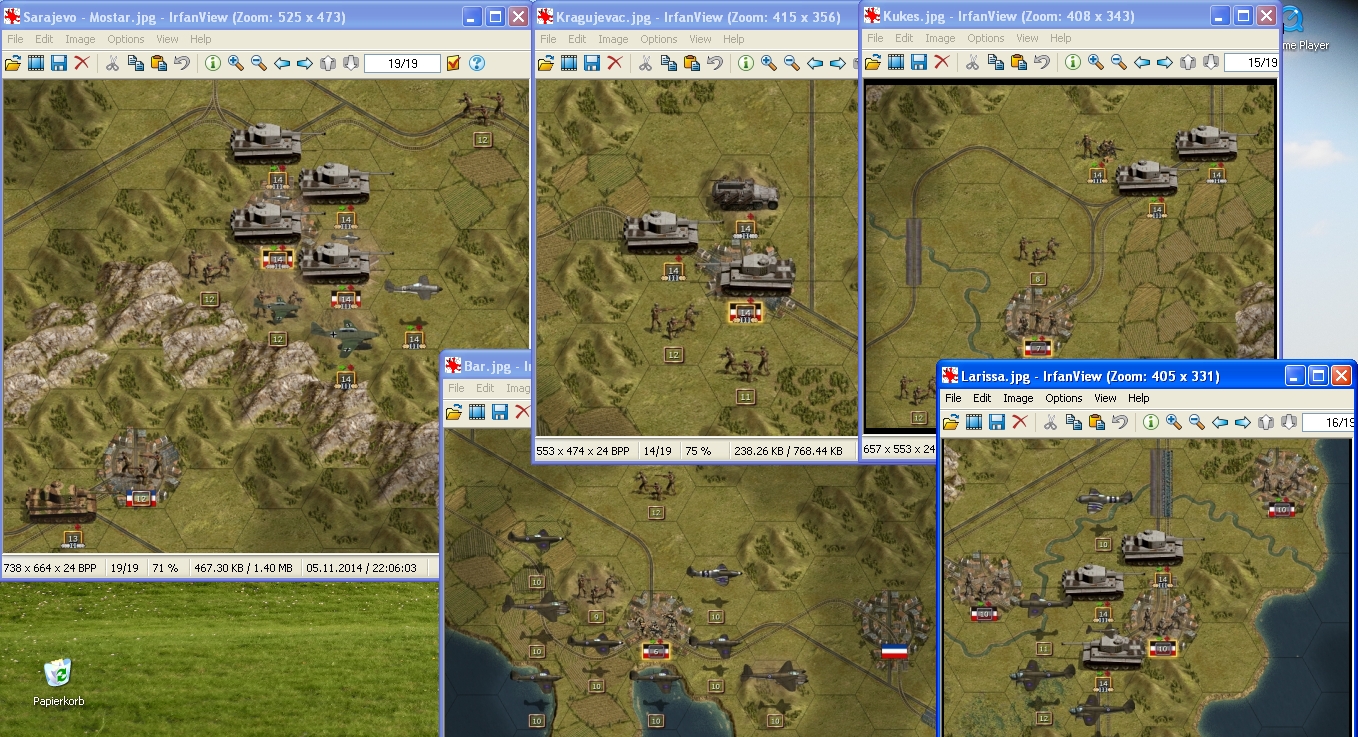Open Options menu in Kragujevac window
Screen dimensions: 1358x737
(659, 39)
